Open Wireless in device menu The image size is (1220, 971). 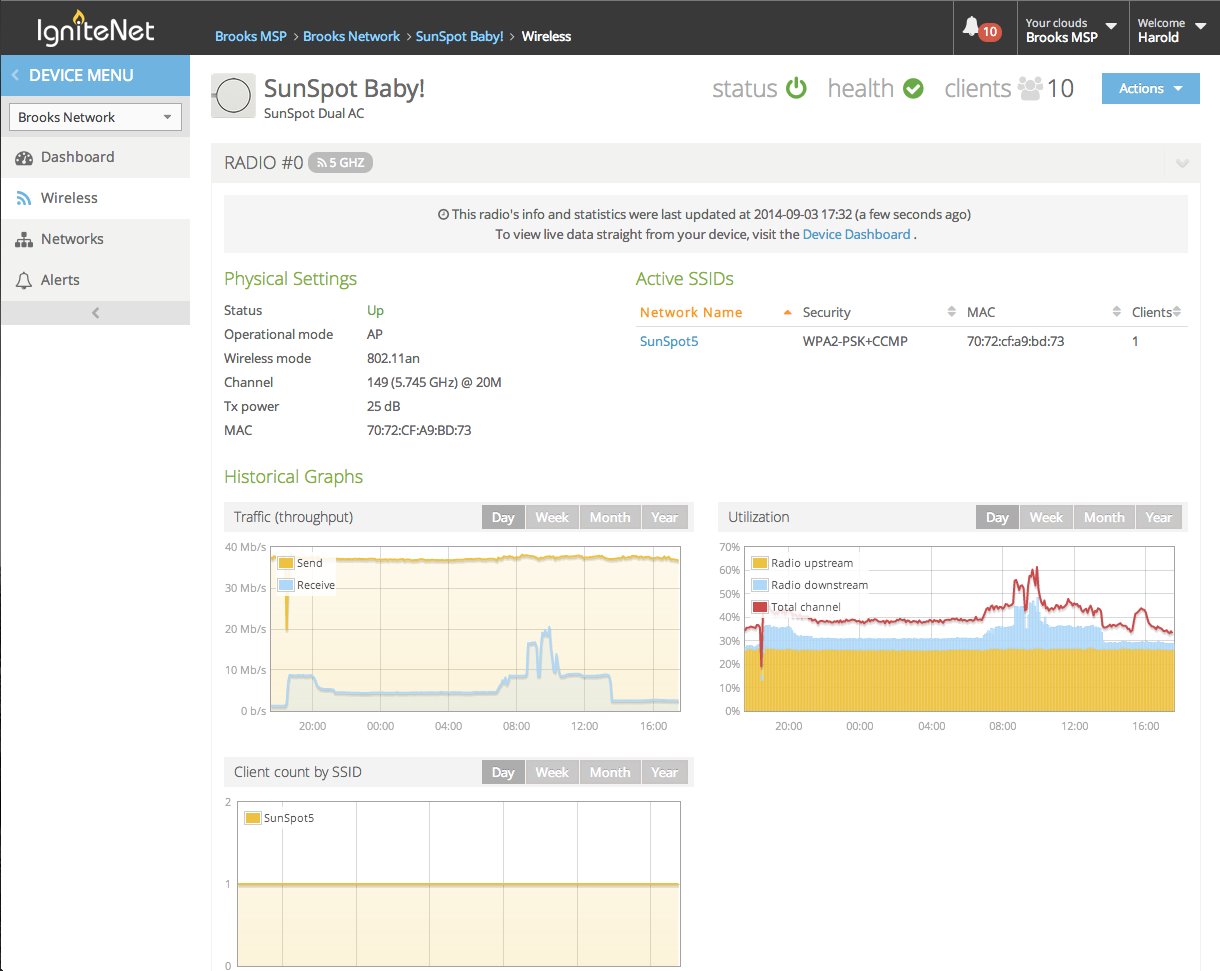(95, 198)
